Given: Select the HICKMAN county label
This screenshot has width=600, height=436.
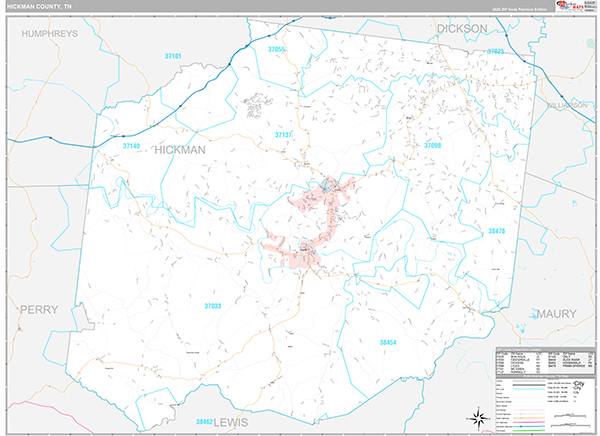Looking at the screenshot, I should [x=180, y=150].
